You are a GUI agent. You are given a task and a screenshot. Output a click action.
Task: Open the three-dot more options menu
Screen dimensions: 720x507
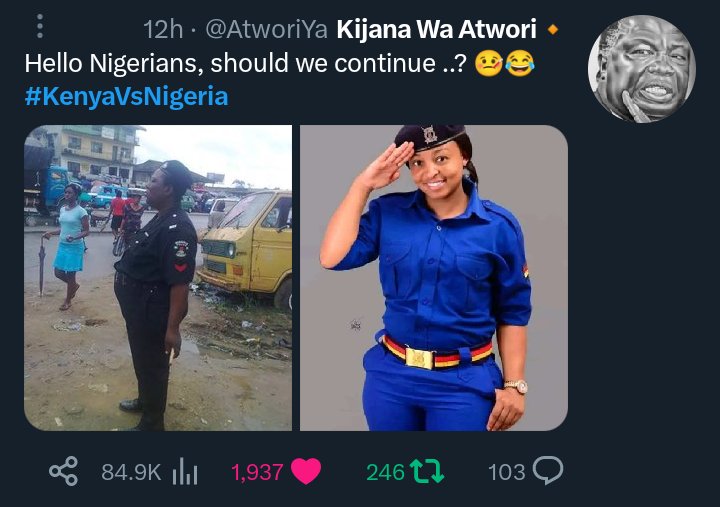tap(40, 26)
